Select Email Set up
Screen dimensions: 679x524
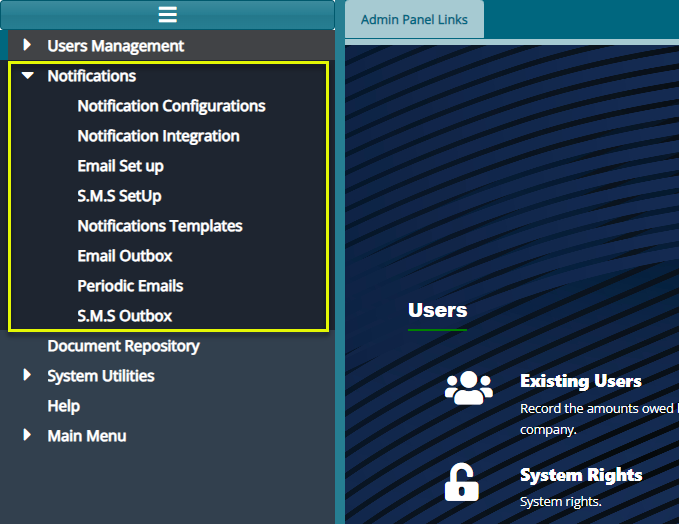[x=120, y=166]
